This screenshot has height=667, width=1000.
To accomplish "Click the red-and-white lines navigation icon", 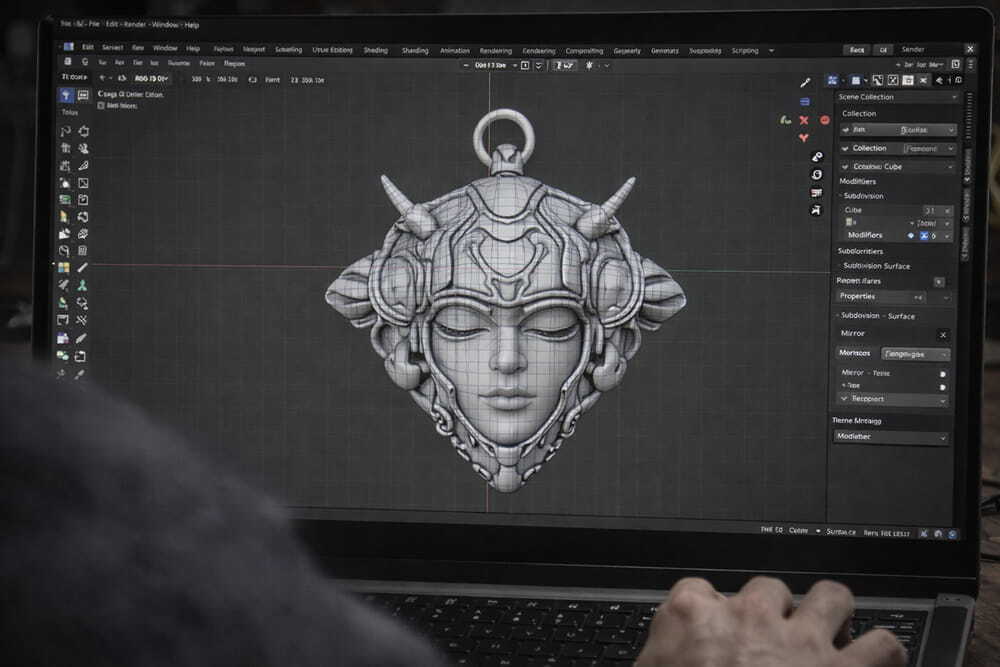I will click(816, 192).
